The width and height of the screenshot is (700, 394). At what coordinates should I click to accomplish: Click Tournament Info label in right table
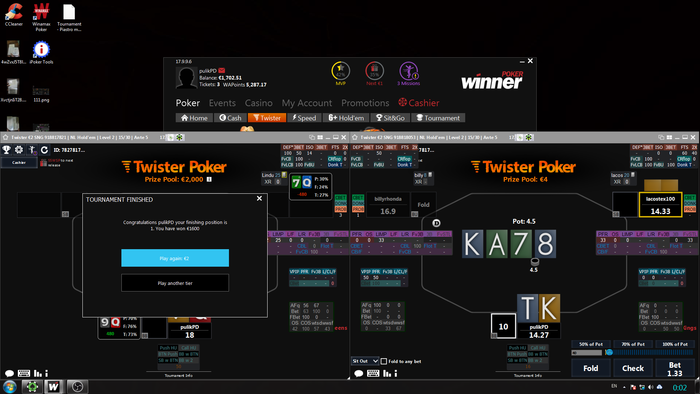(x=528, y=376)
